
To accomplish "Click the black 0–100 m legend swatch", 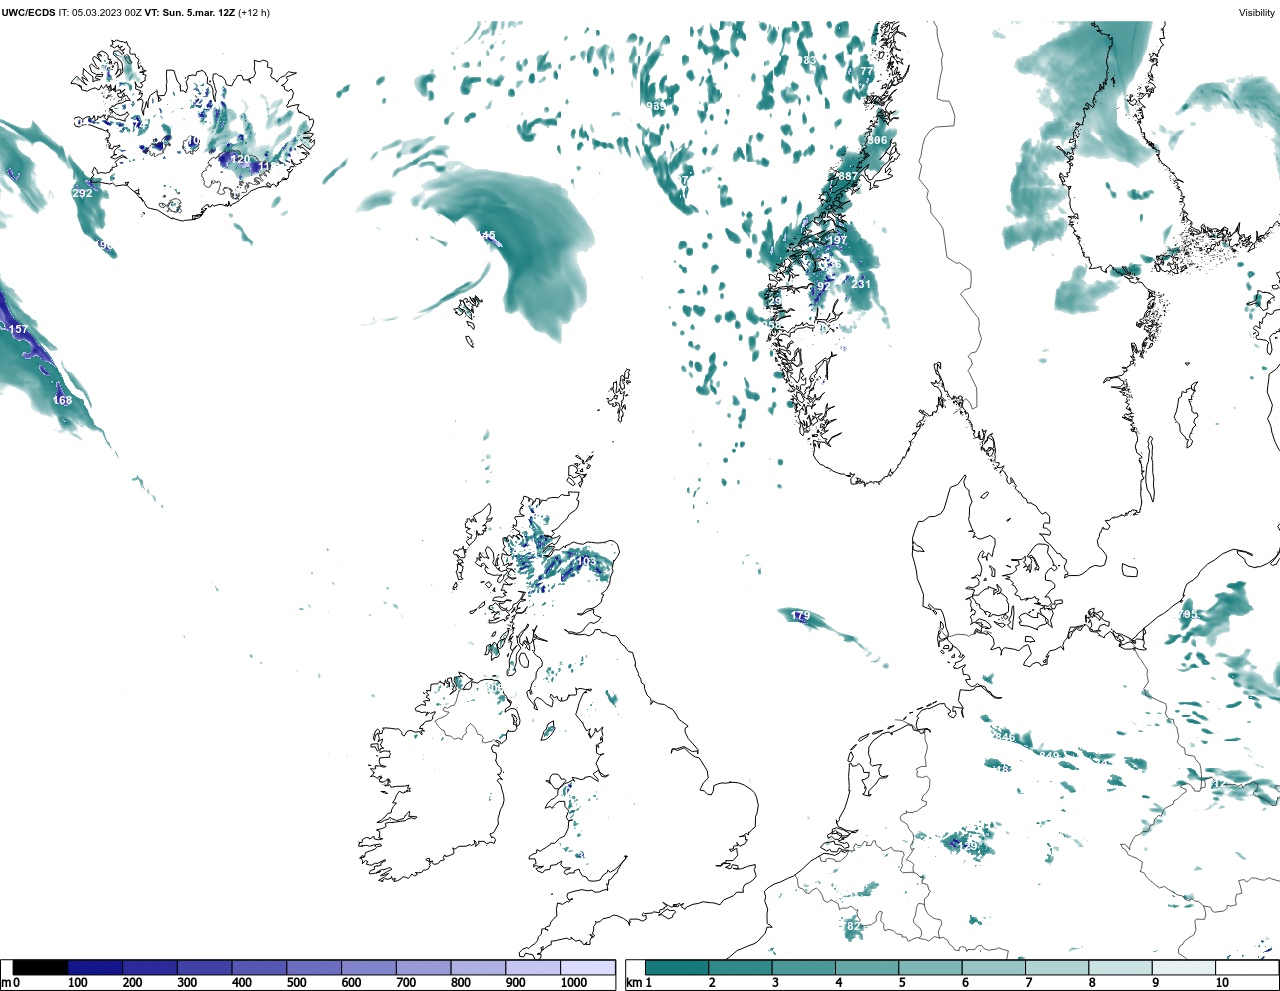I will [x=41, y=968].
